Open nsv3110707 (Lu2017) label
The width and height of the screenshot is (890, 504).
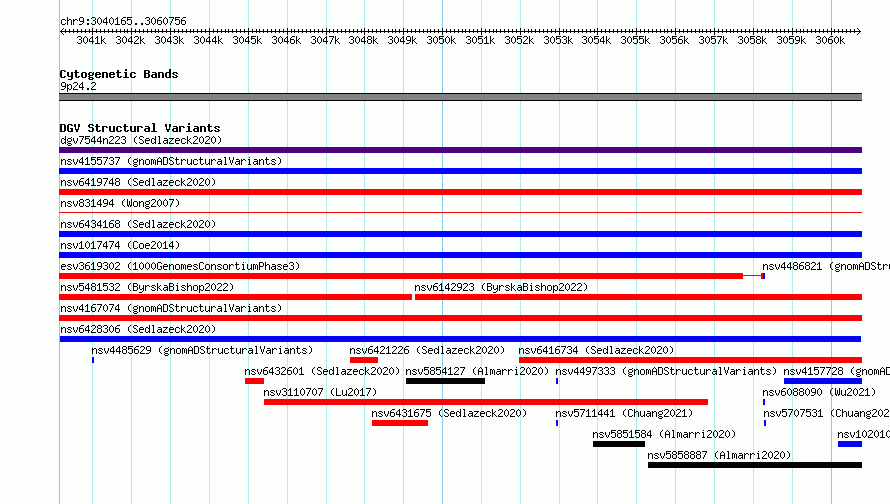[x=320, y=392]
